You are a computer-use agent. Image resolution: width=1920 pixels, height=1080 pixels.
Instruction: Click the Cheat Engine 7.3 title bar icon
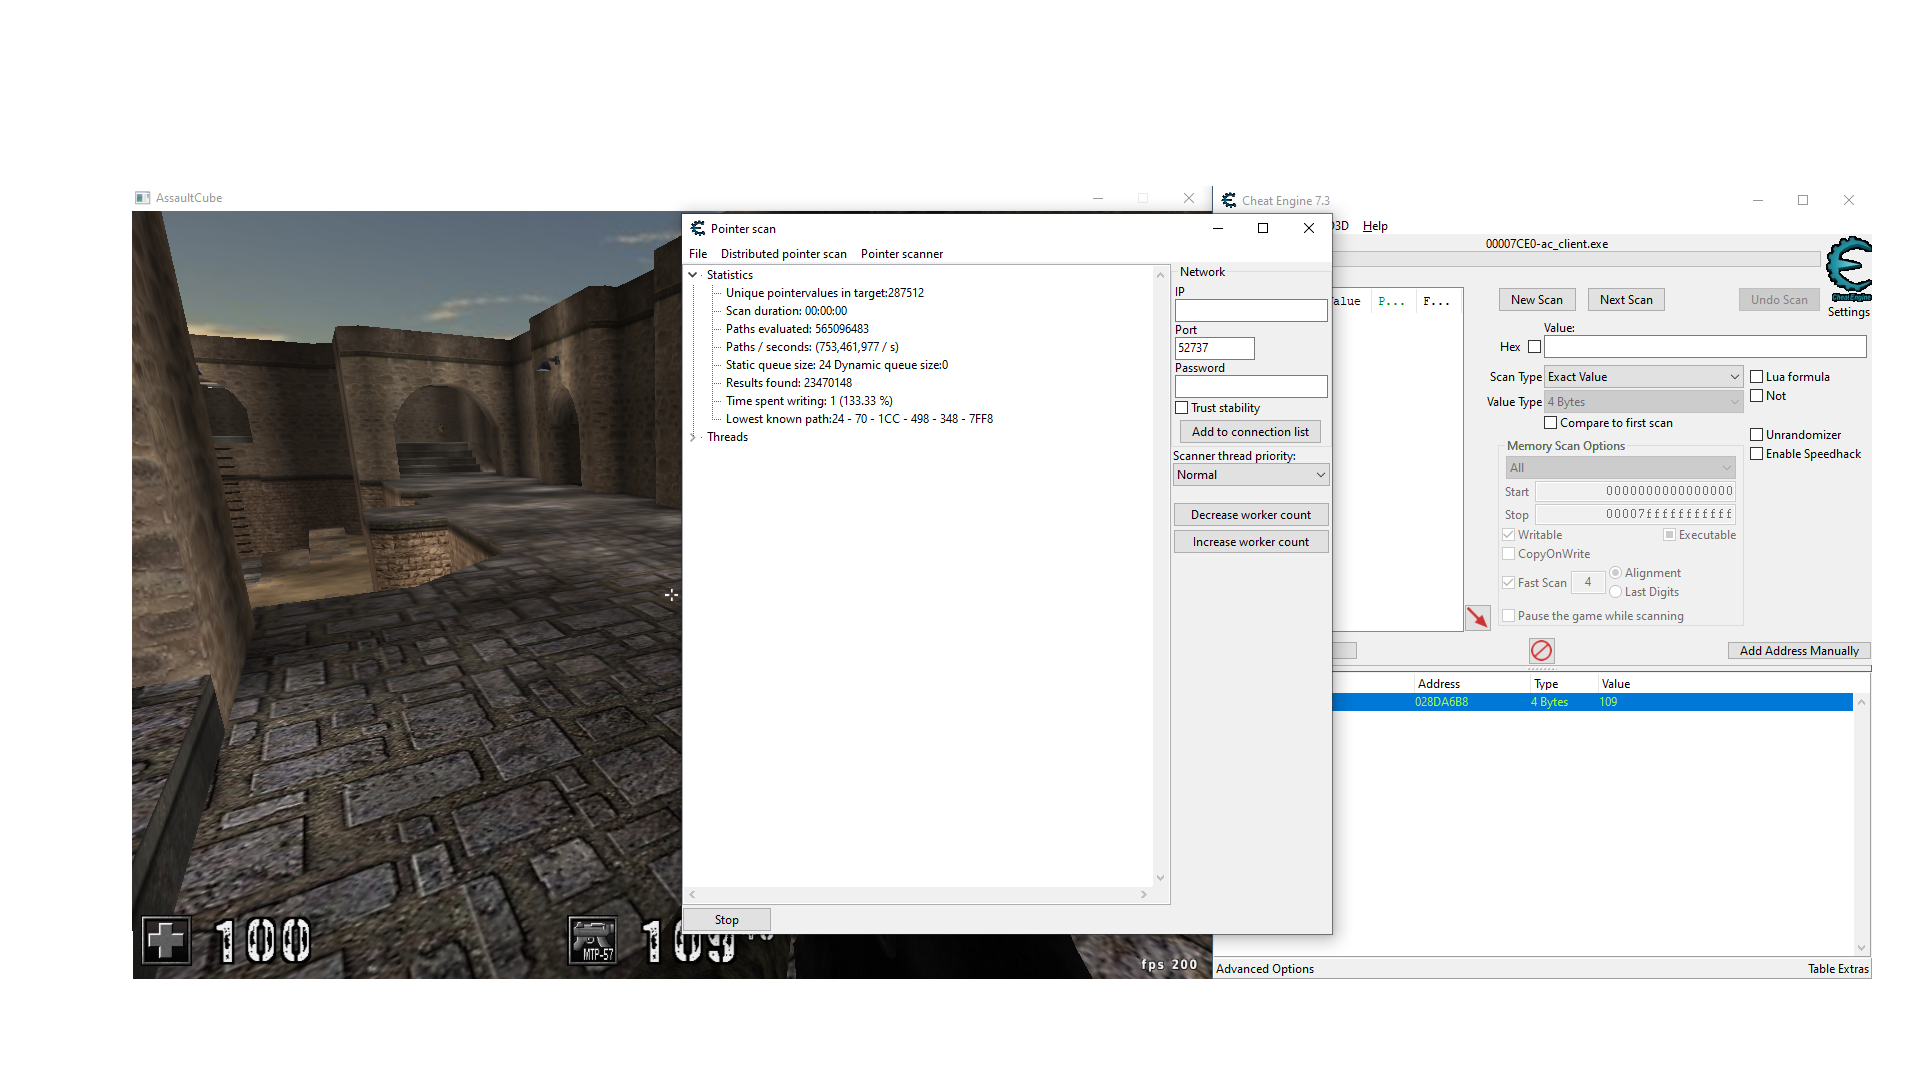pyautogui.click(x=1228, y=201)
